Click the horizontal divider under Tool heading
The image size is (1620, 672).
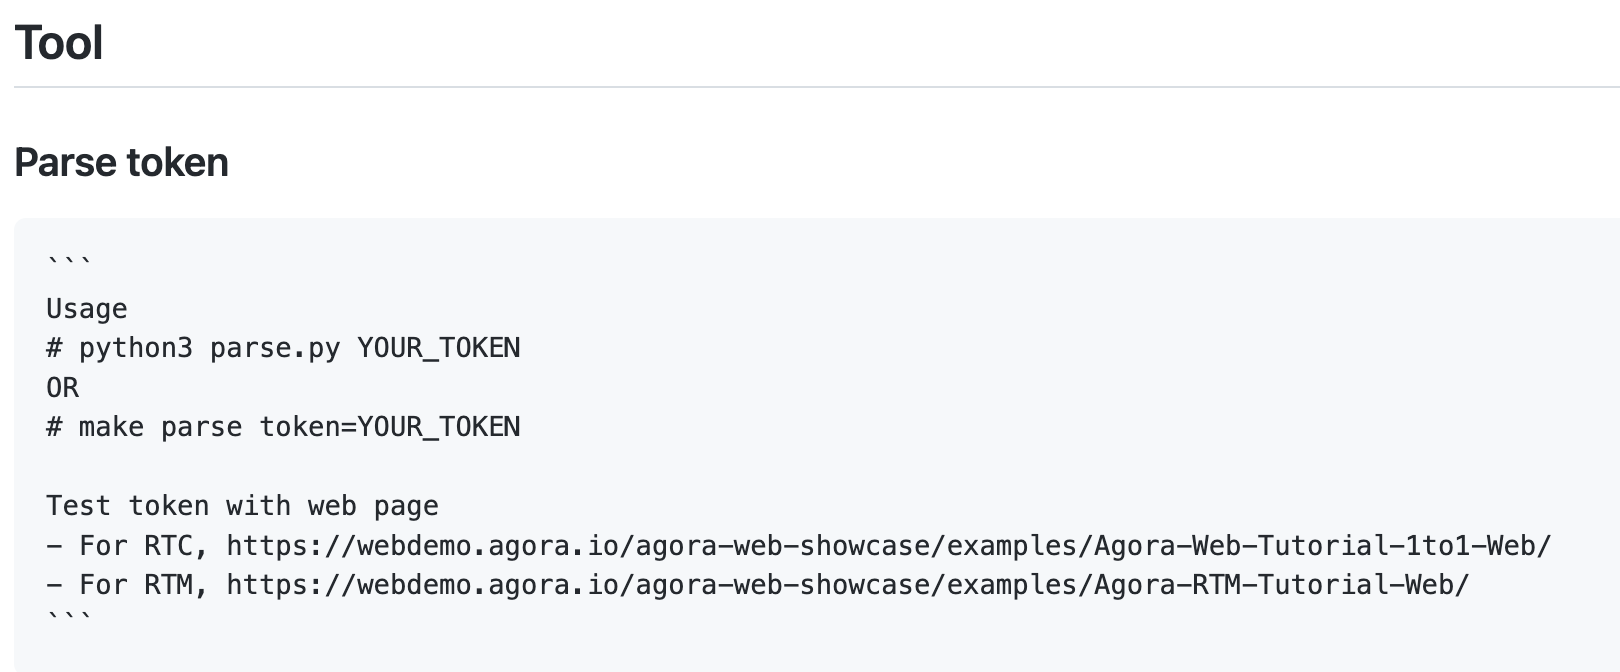point(817,87)
